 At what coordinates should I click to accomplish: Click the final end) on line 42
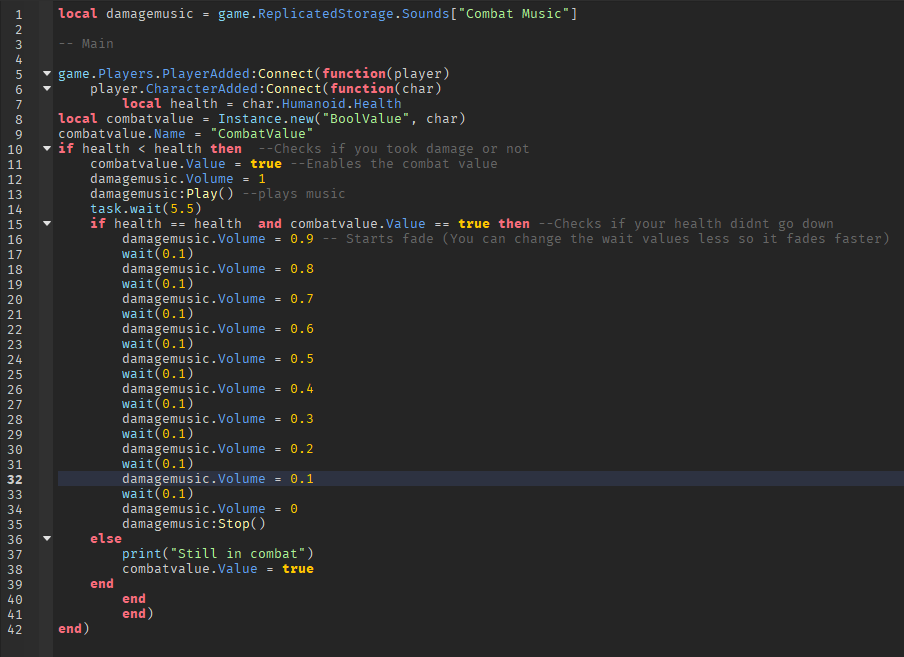[x=72, y=628]
